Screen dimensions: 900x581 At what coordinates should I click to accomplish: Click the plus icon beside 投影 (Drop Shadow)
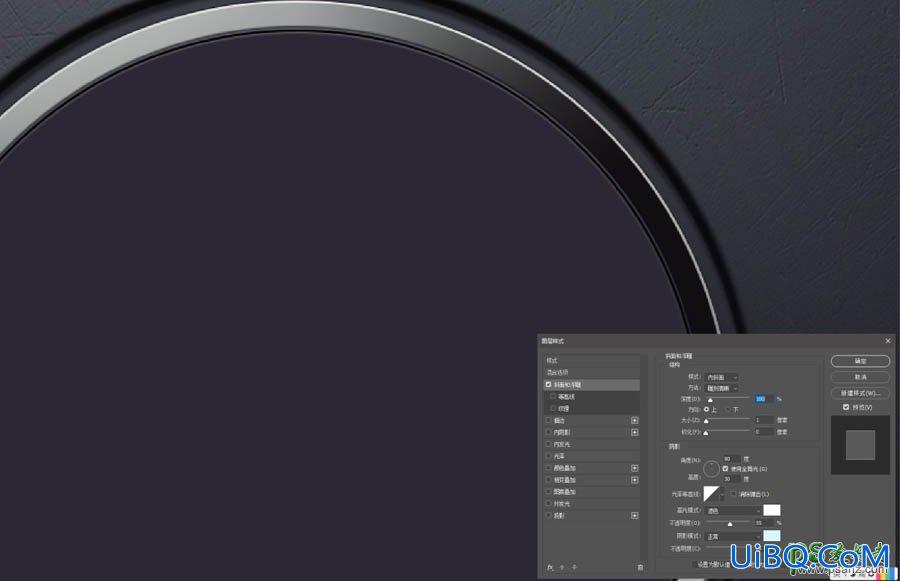click(634, 516)
